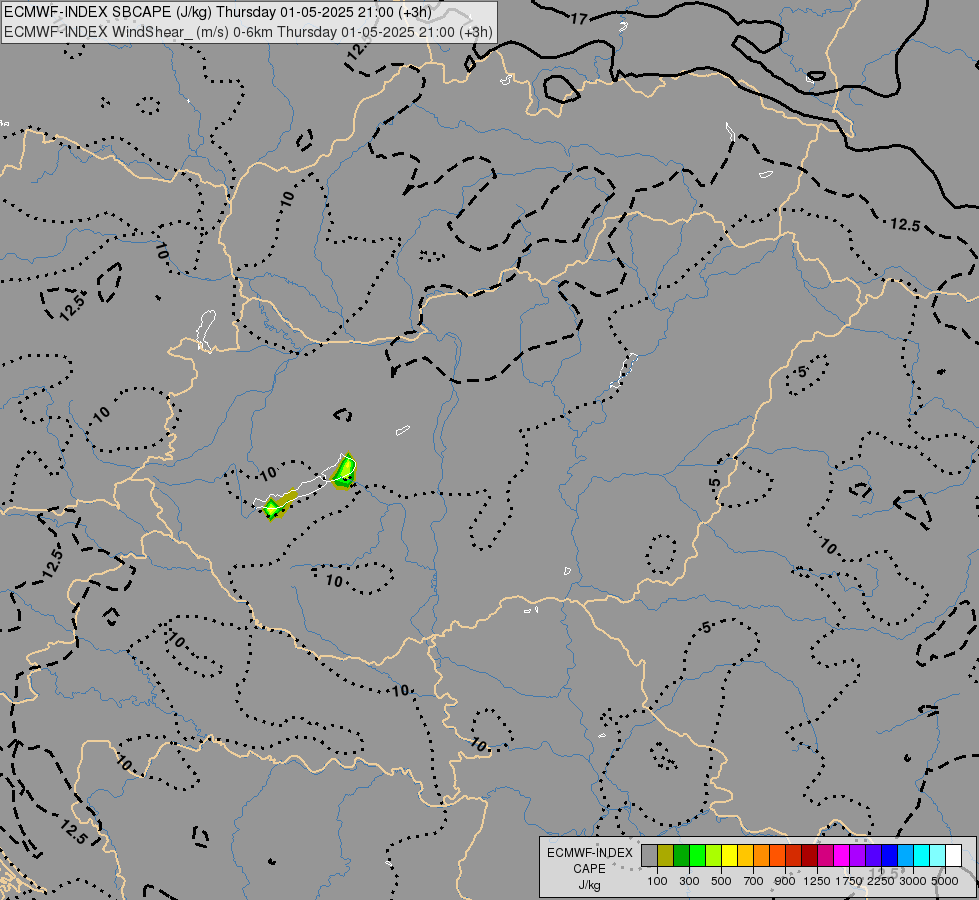Image resolution: width=979 pixels, height=900 pixels.
Task: Click the 900 value on legend scale
Action: point(785,881)
